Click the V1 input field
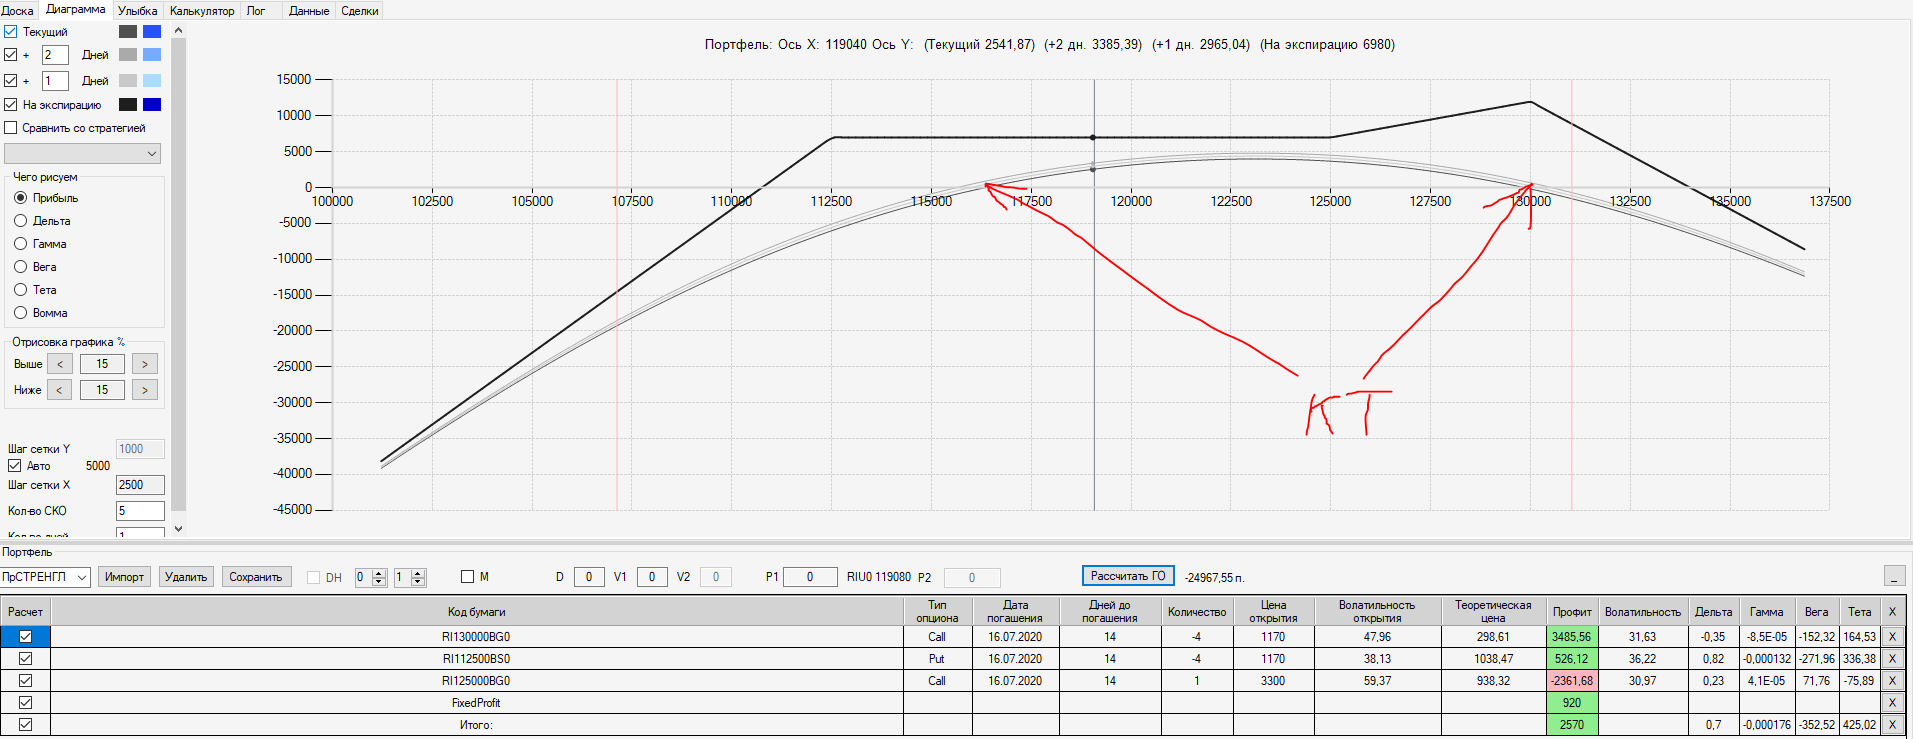This screenshot has height=739, width=1913. point(652,577)
